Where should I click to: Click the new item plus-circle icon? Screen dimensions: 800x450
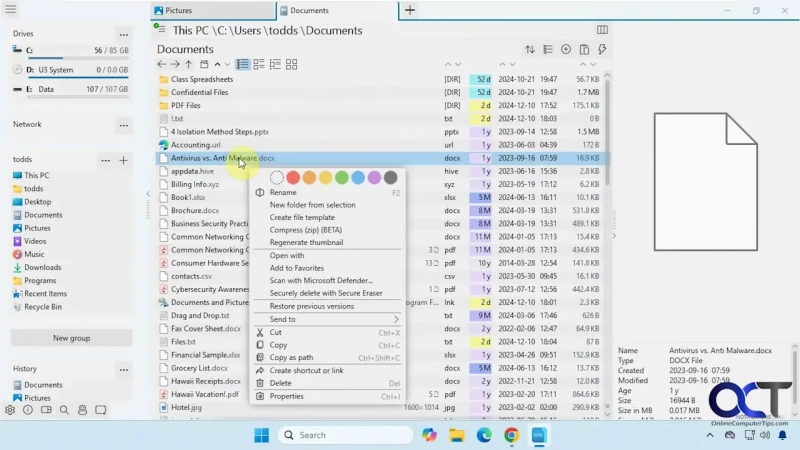tap(566, 49)
